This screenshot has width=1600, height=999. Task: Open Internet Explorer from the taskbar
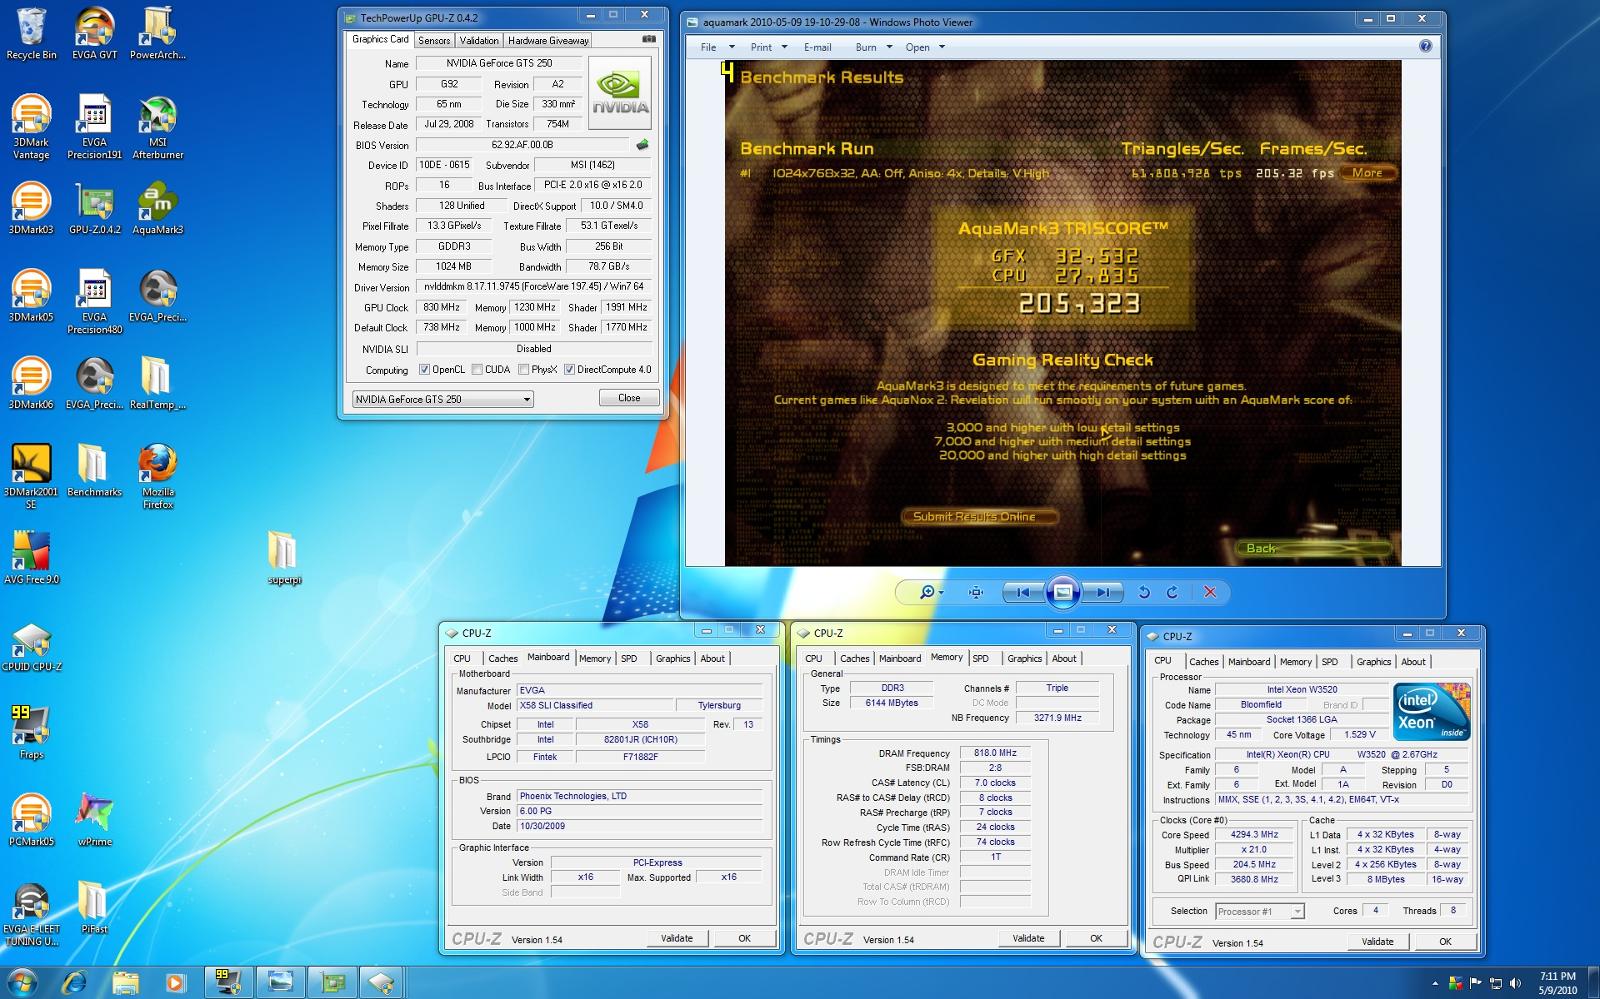[74, 982]
